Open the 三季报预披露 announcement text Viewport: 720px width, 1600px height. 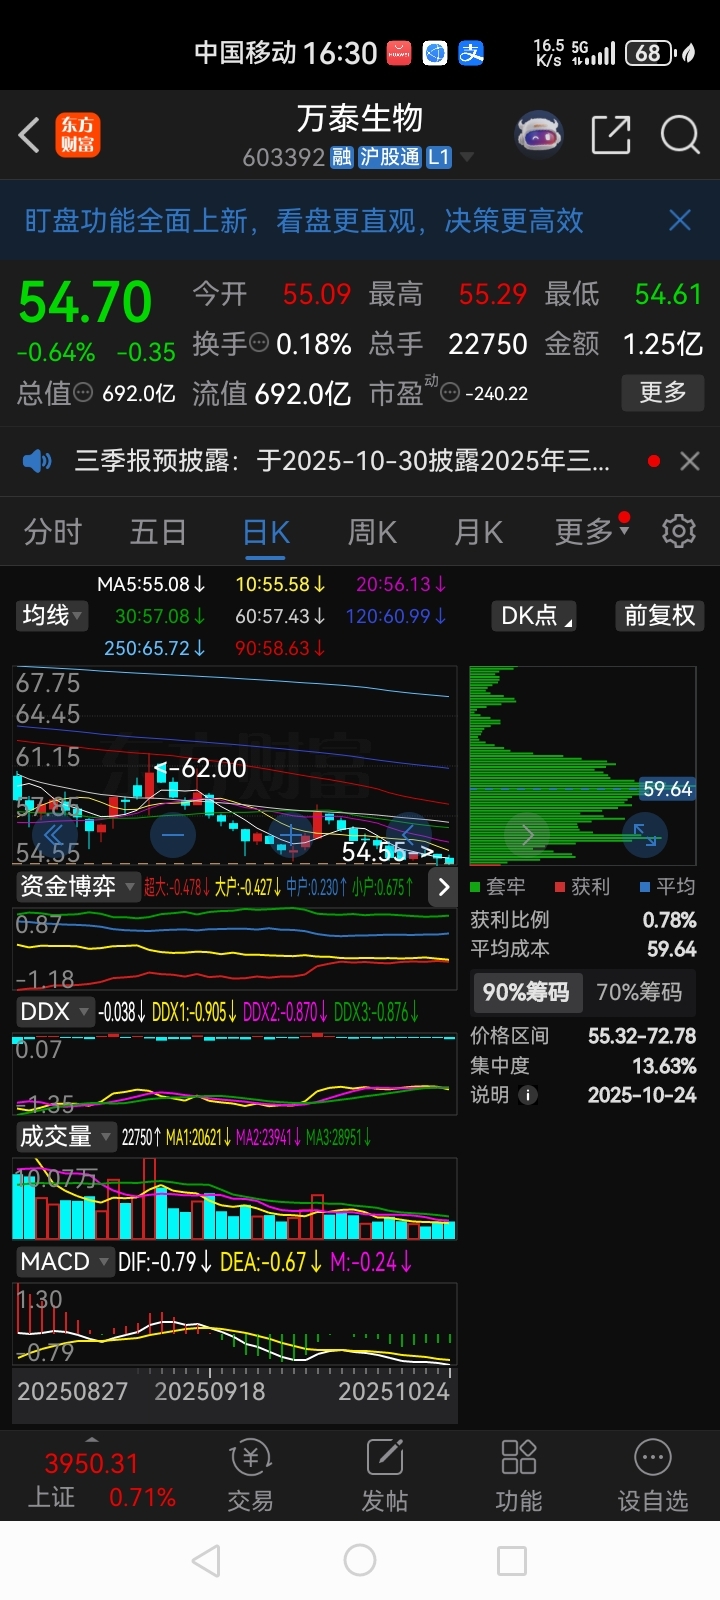click(342, 461)
